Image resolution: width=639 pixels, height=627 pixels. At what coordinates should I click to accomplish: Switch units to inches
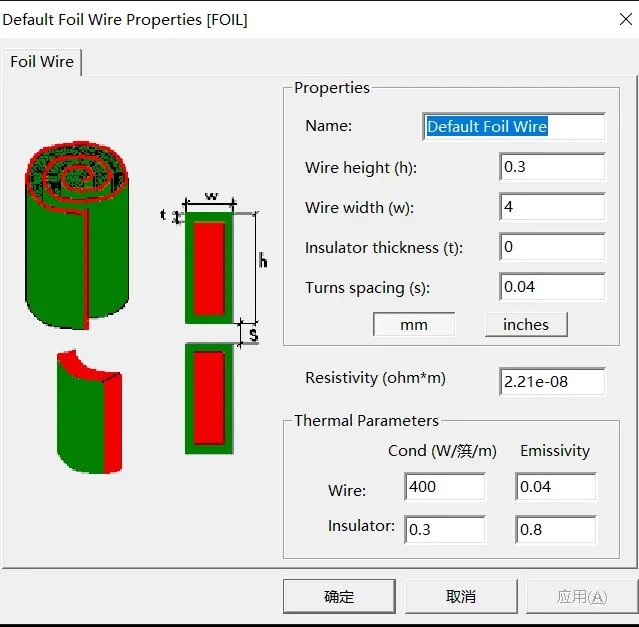tap(526, 324)
